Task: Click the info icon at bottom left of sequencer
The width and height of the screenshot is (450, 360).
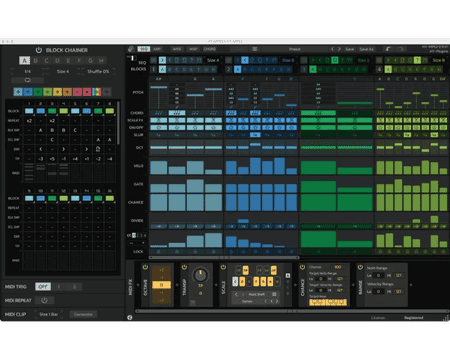Action: pyautogui.click(x=130, y=317)
